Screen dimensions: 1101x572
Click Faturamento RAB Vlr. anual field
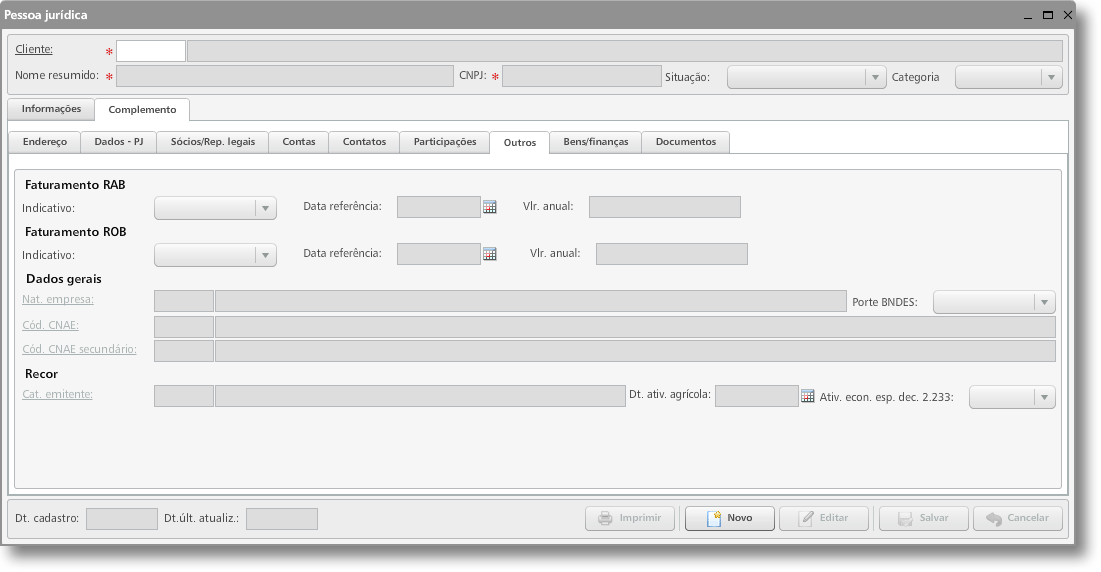tap(664, 207)
